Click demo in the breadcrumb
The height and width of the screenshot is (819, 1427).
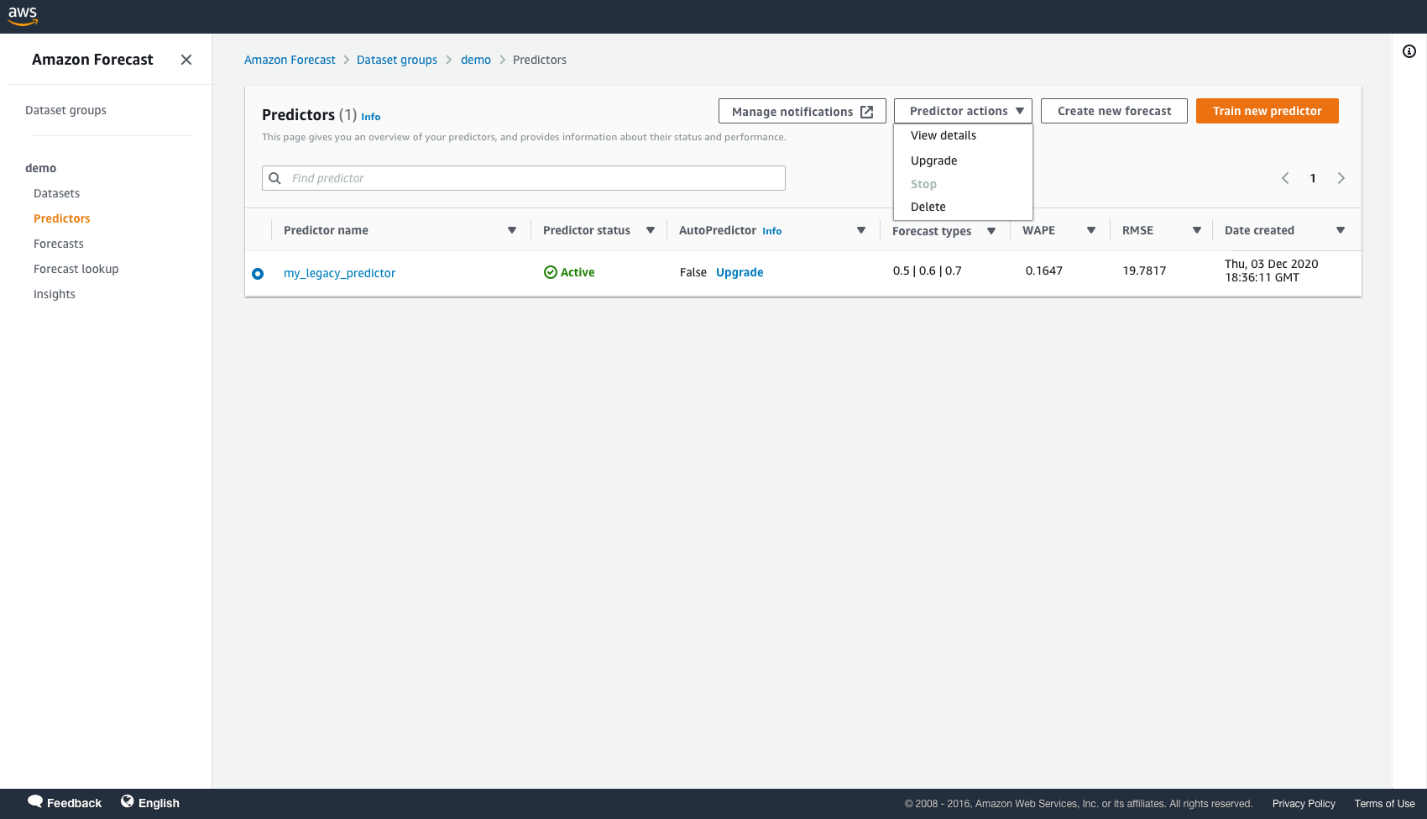(x=476, y=60)
